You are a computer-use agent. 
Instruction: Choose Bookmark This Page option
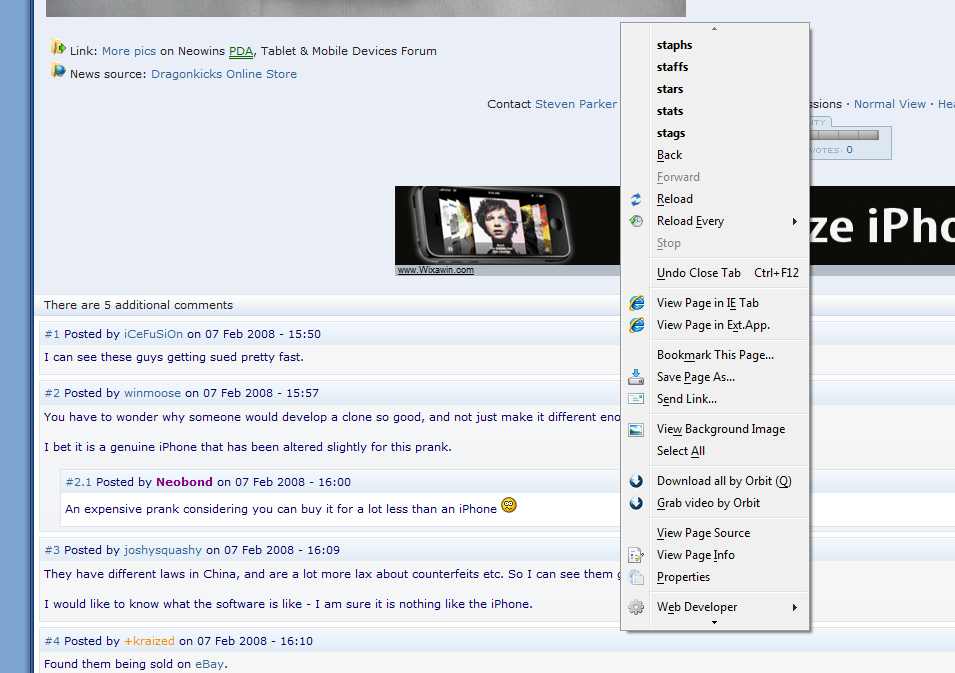[715, 355]
